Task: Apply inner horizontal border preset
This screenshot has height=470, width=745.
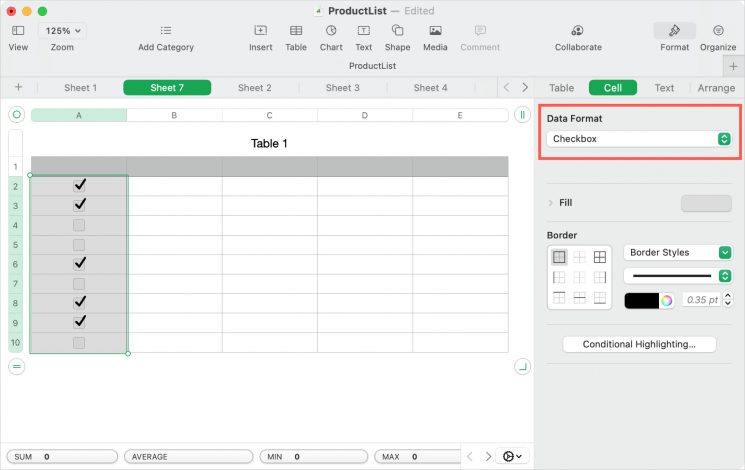Action: 580,298
